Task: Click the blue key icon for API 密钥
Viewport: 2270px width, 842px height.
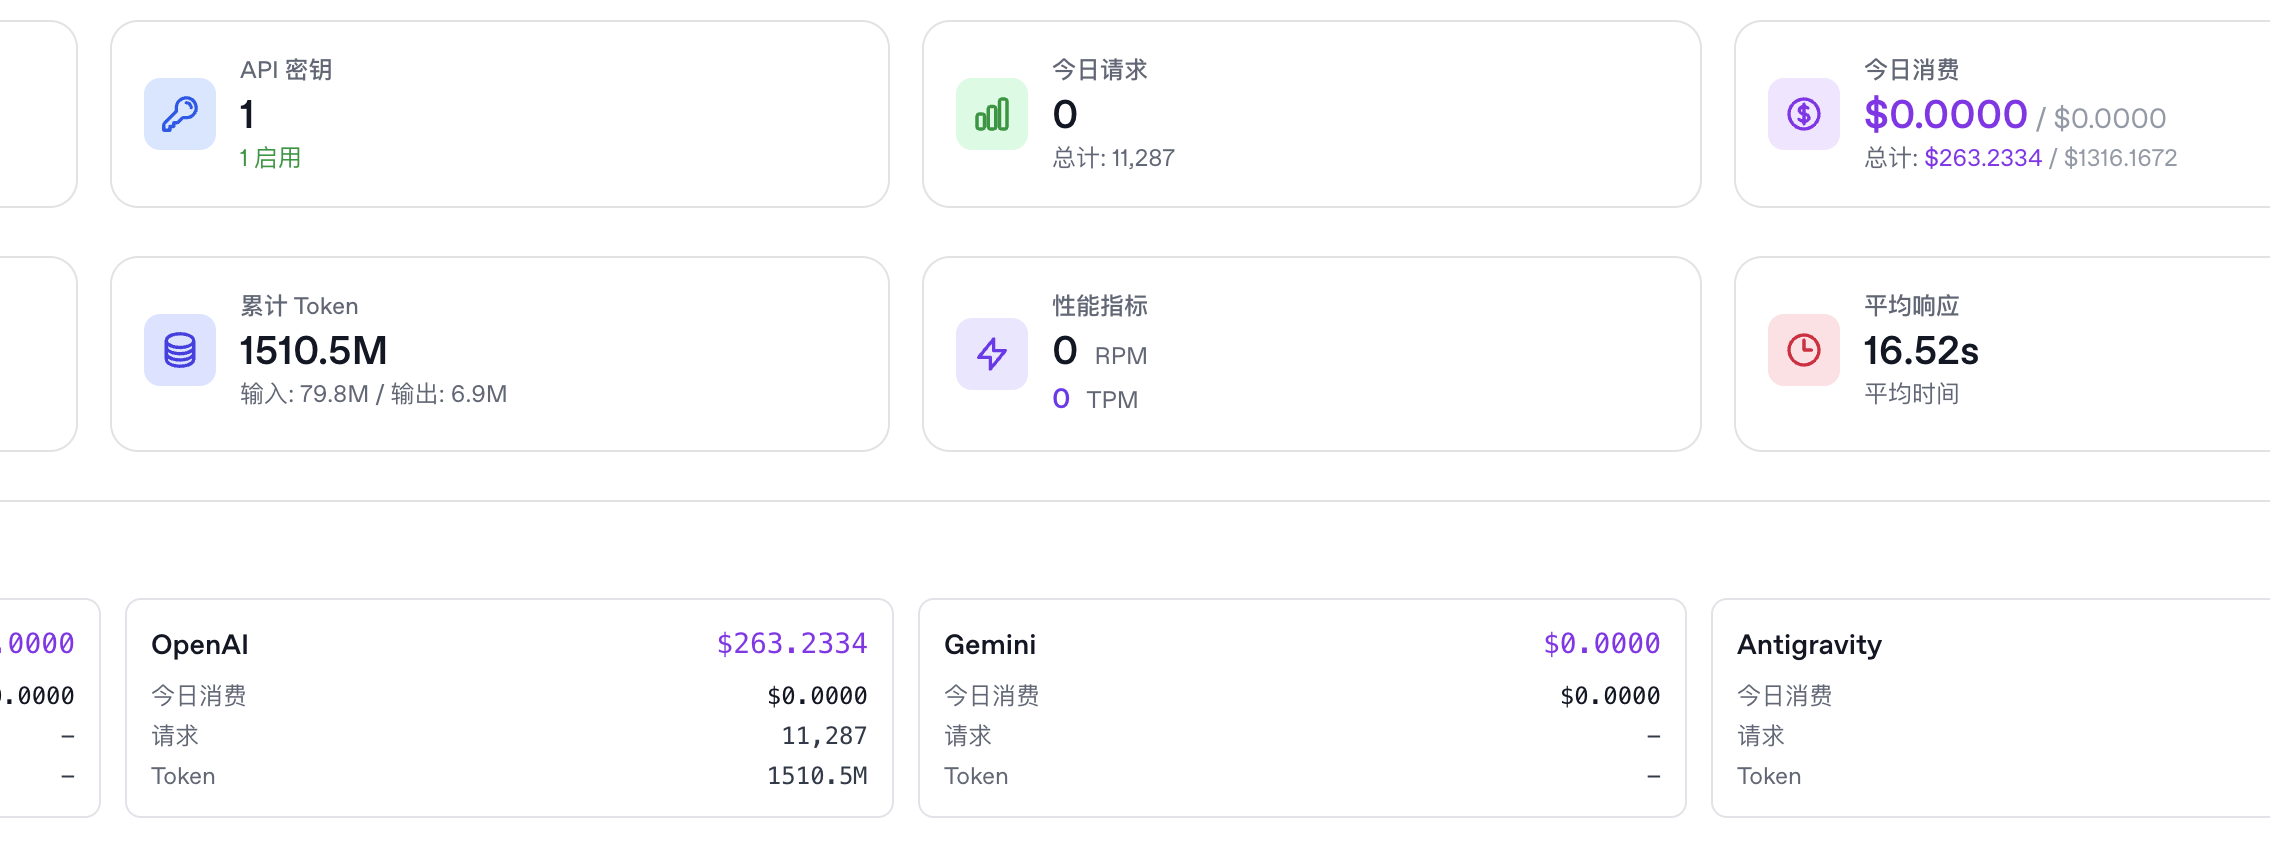Action: tap(180, 114)
